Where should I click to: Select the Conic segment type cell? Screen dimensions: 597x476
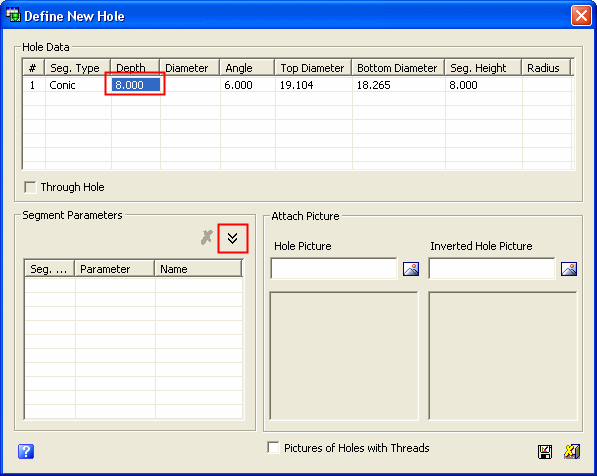[x=78, y=85]
